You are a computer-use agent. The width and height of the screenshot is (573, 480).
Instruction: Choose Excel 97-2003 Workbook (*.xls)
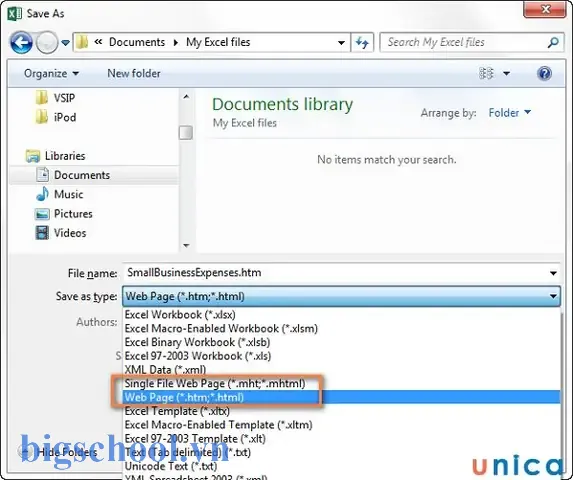coord(341,356)
